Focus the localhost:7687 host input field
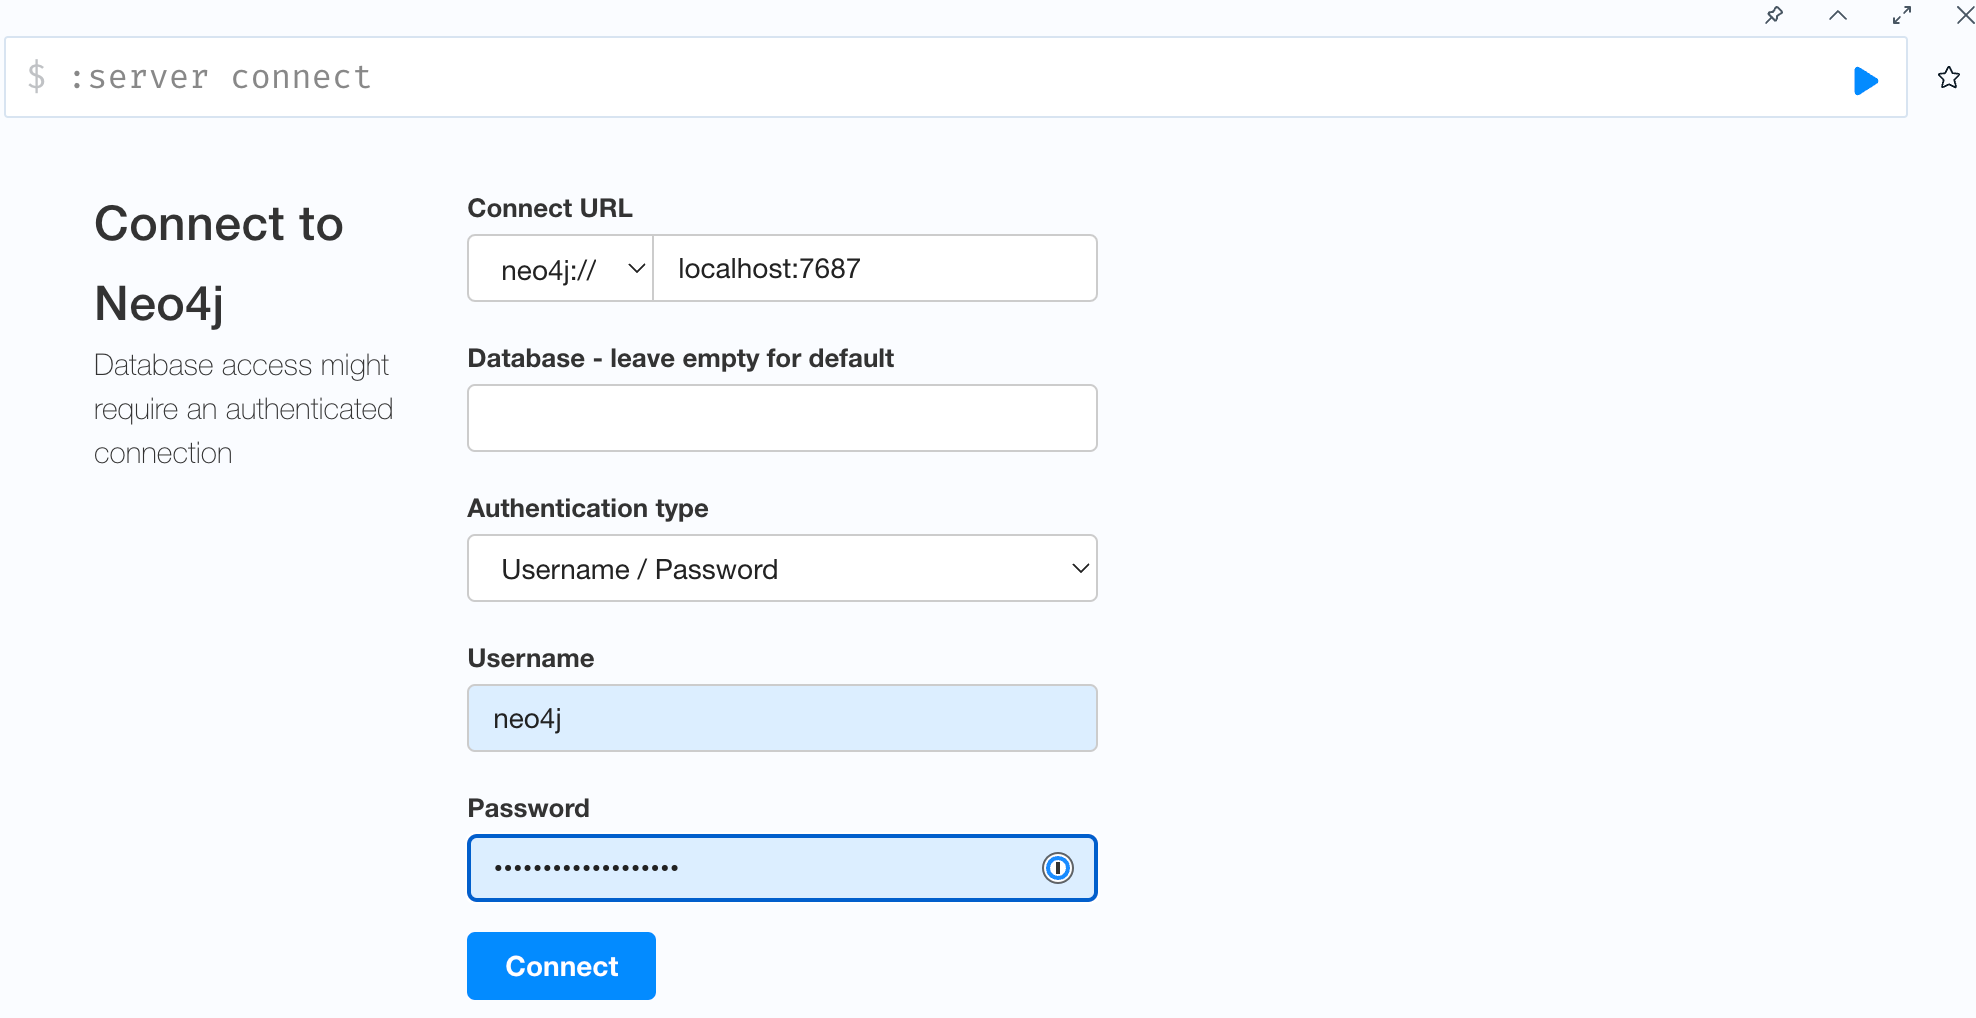 (x=875, y=268)
